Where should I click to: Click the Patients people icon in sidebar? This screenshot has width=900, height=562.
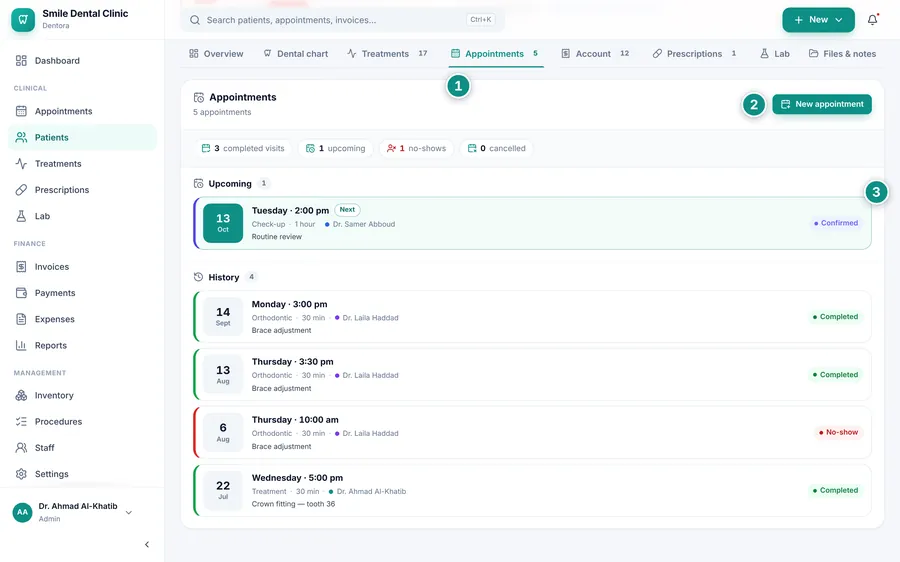point(21,137)
